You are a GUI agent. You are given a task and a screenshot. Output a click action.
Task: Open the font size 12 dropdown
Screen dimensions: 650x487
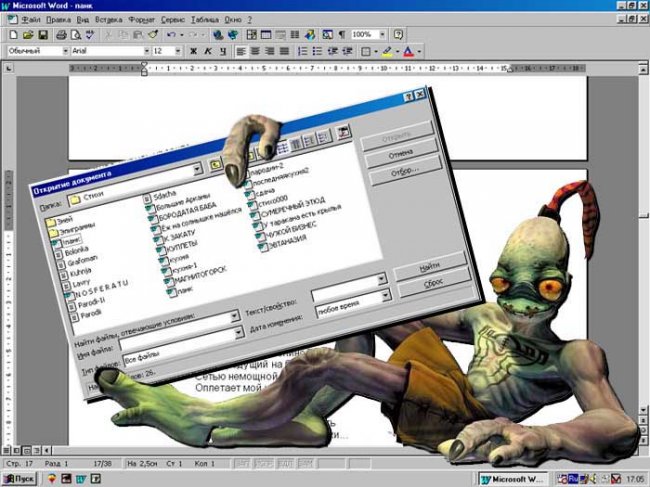click(x=178, y=51)
